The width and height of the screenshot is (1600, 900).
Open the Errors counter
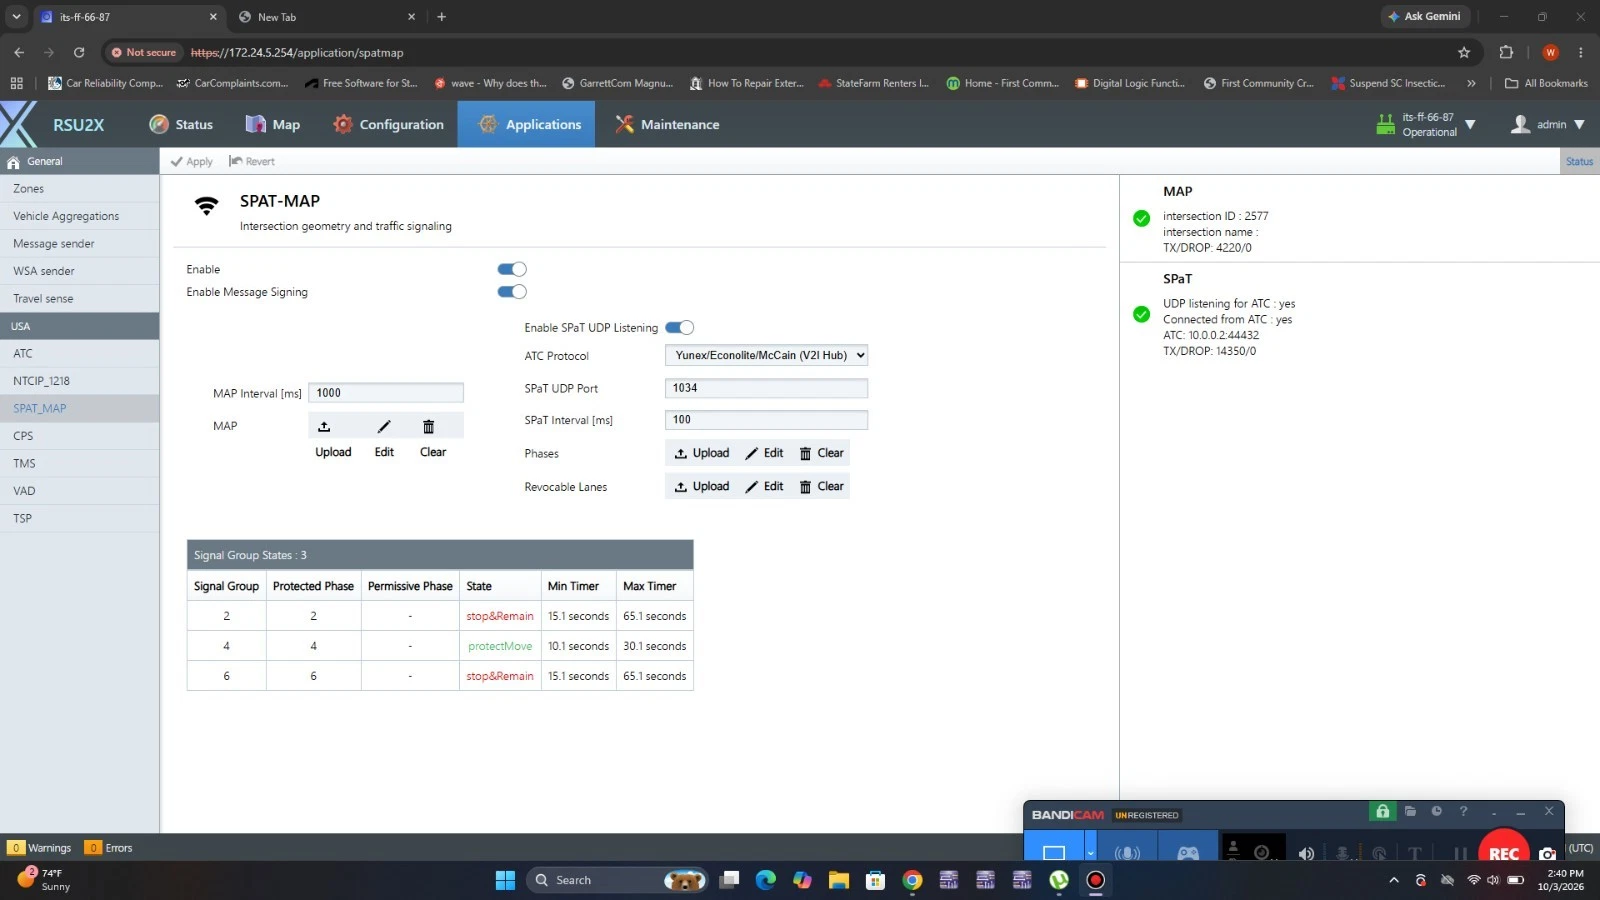[x=109, y=848]
